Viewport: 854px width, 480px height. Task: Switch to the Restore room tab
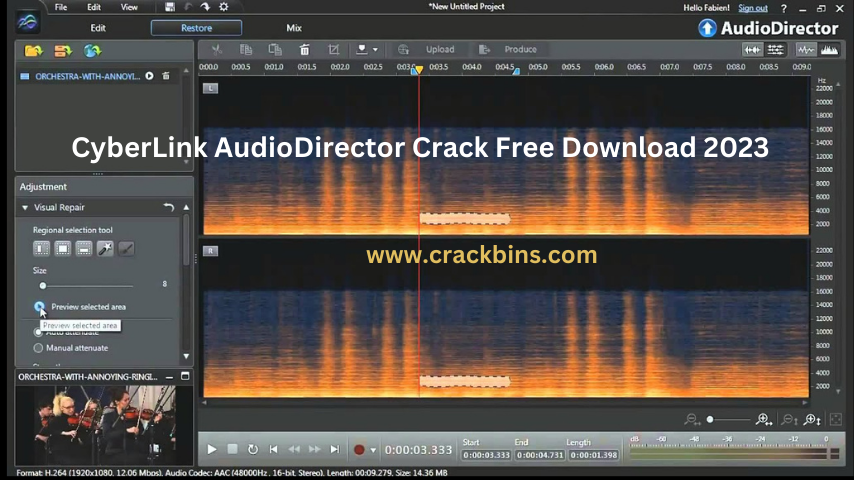pyautogui.click(x=197, y=28)
